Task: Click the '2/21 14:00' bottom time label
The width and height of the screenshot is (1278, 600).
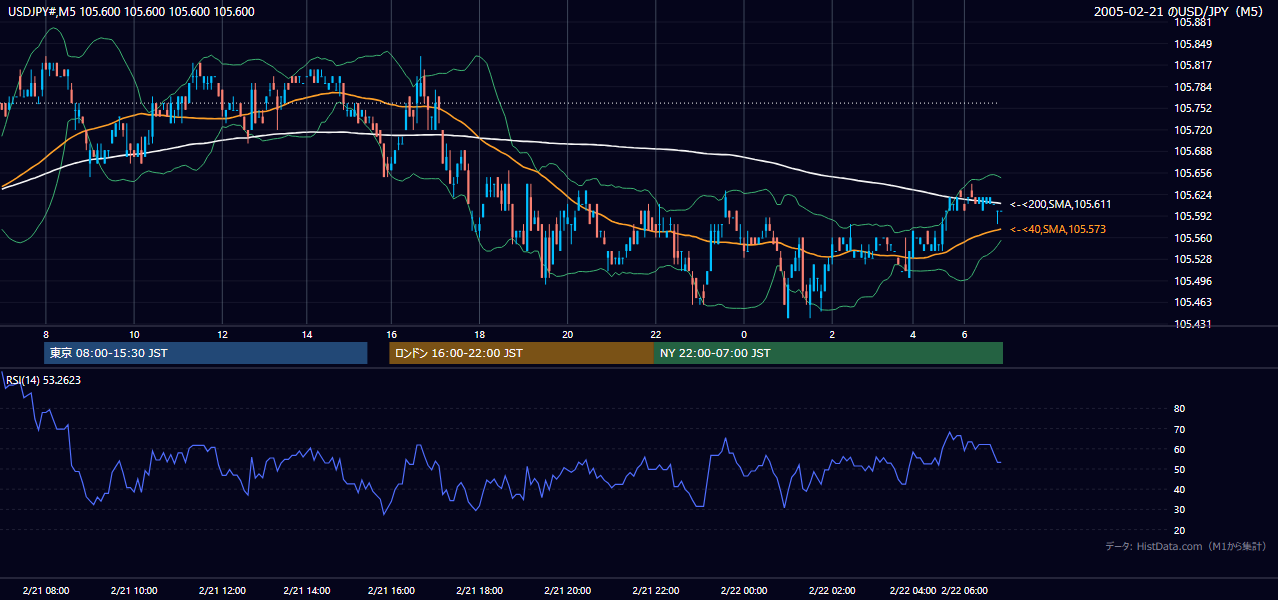Action: [308, 590]
